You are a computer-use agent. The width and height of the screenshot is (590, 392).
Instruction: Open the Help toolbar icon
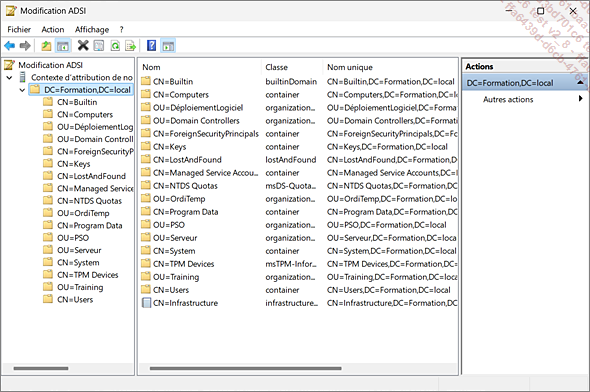(x=151, y=46)
